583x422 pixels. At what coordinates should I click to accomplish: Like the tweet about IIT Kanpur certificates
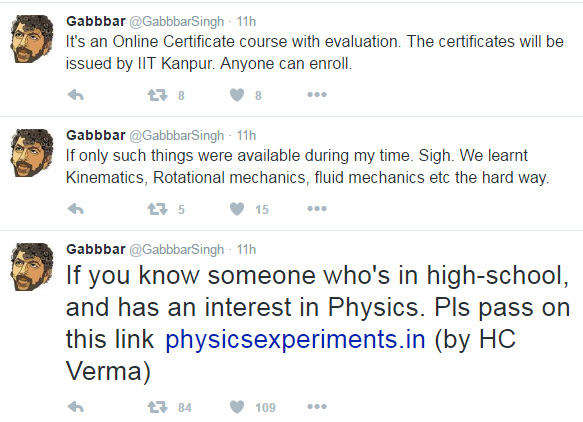[237, 95]
